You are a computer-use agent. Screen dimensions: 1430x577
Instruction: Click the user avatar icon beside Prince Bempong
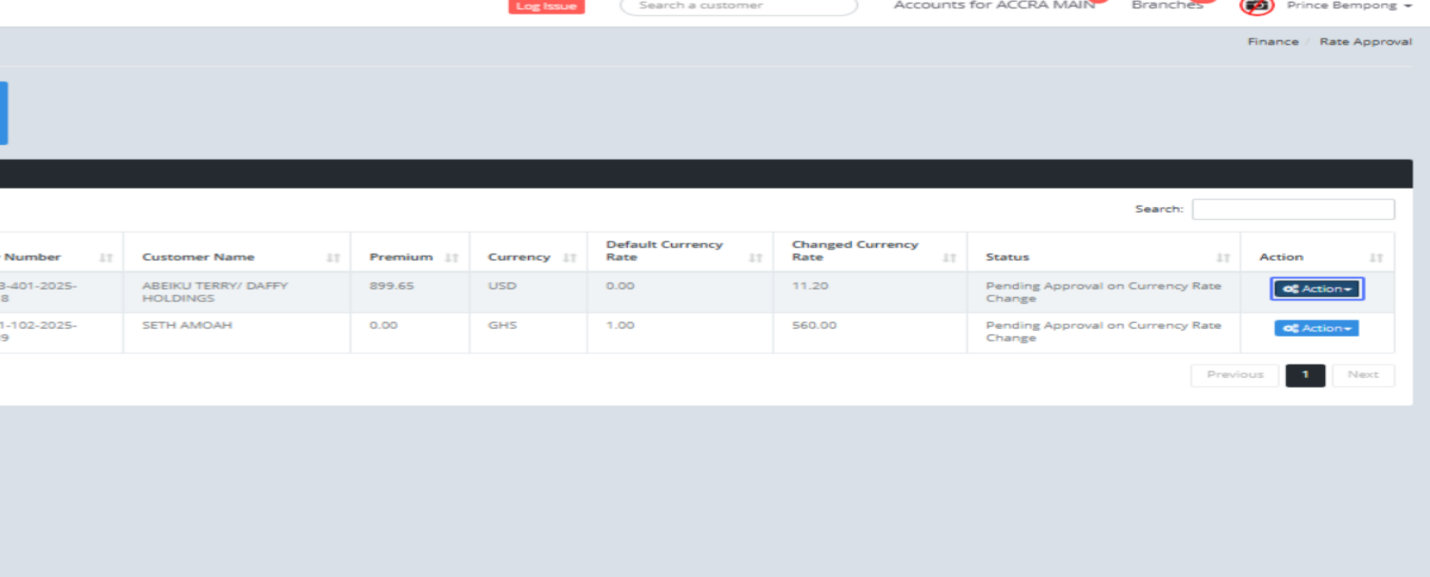tap(1257, 6)
